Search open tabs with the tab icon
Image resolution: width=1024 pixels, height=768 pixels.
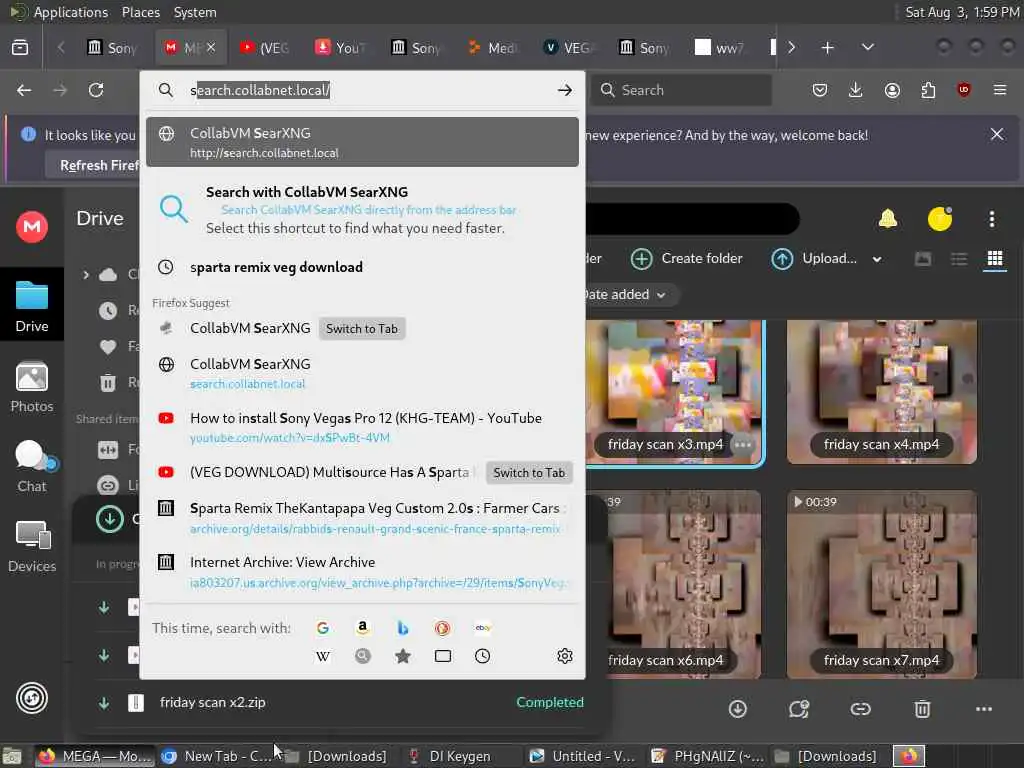(443, 656)
